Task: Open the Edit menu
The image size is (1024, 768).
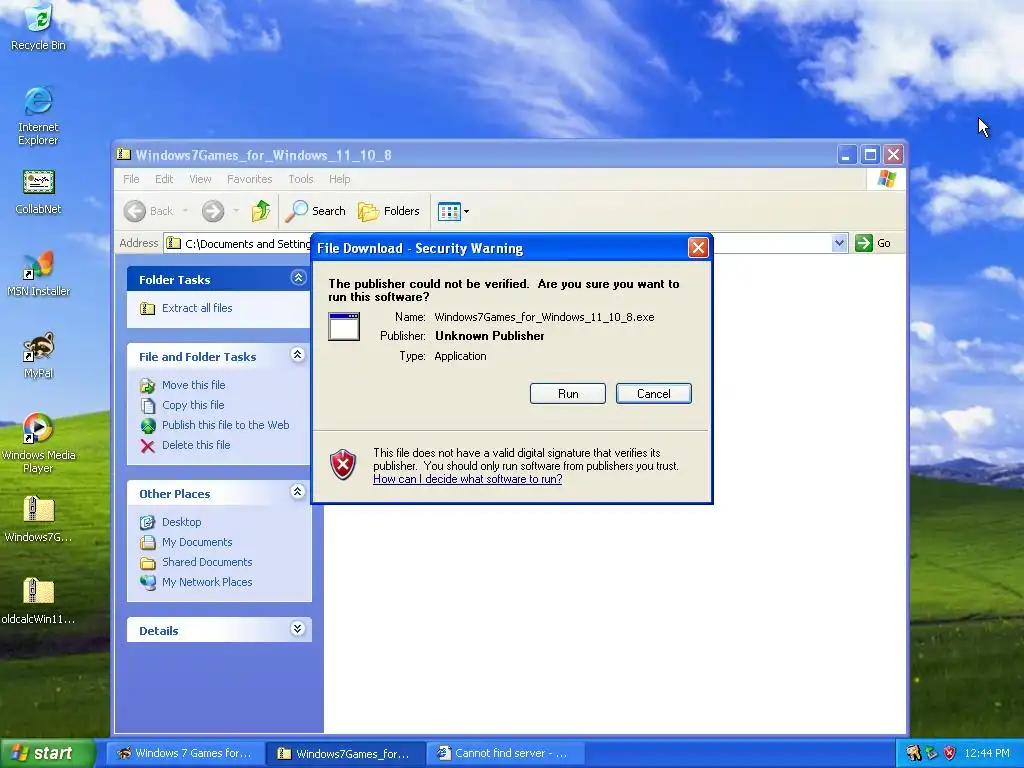Action: (x=164, y=179)
